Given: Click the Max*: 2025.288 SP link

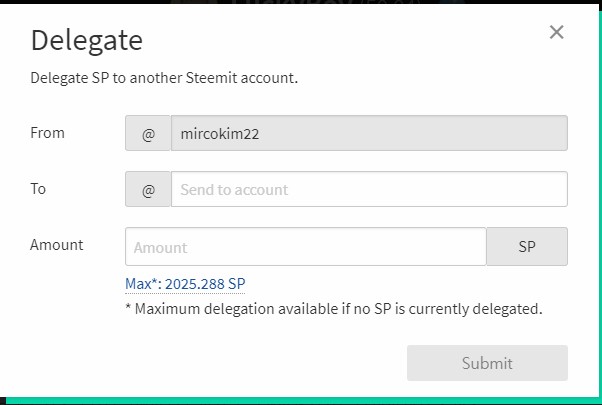Looking at the screenshot, I should (x=185, y=284).
